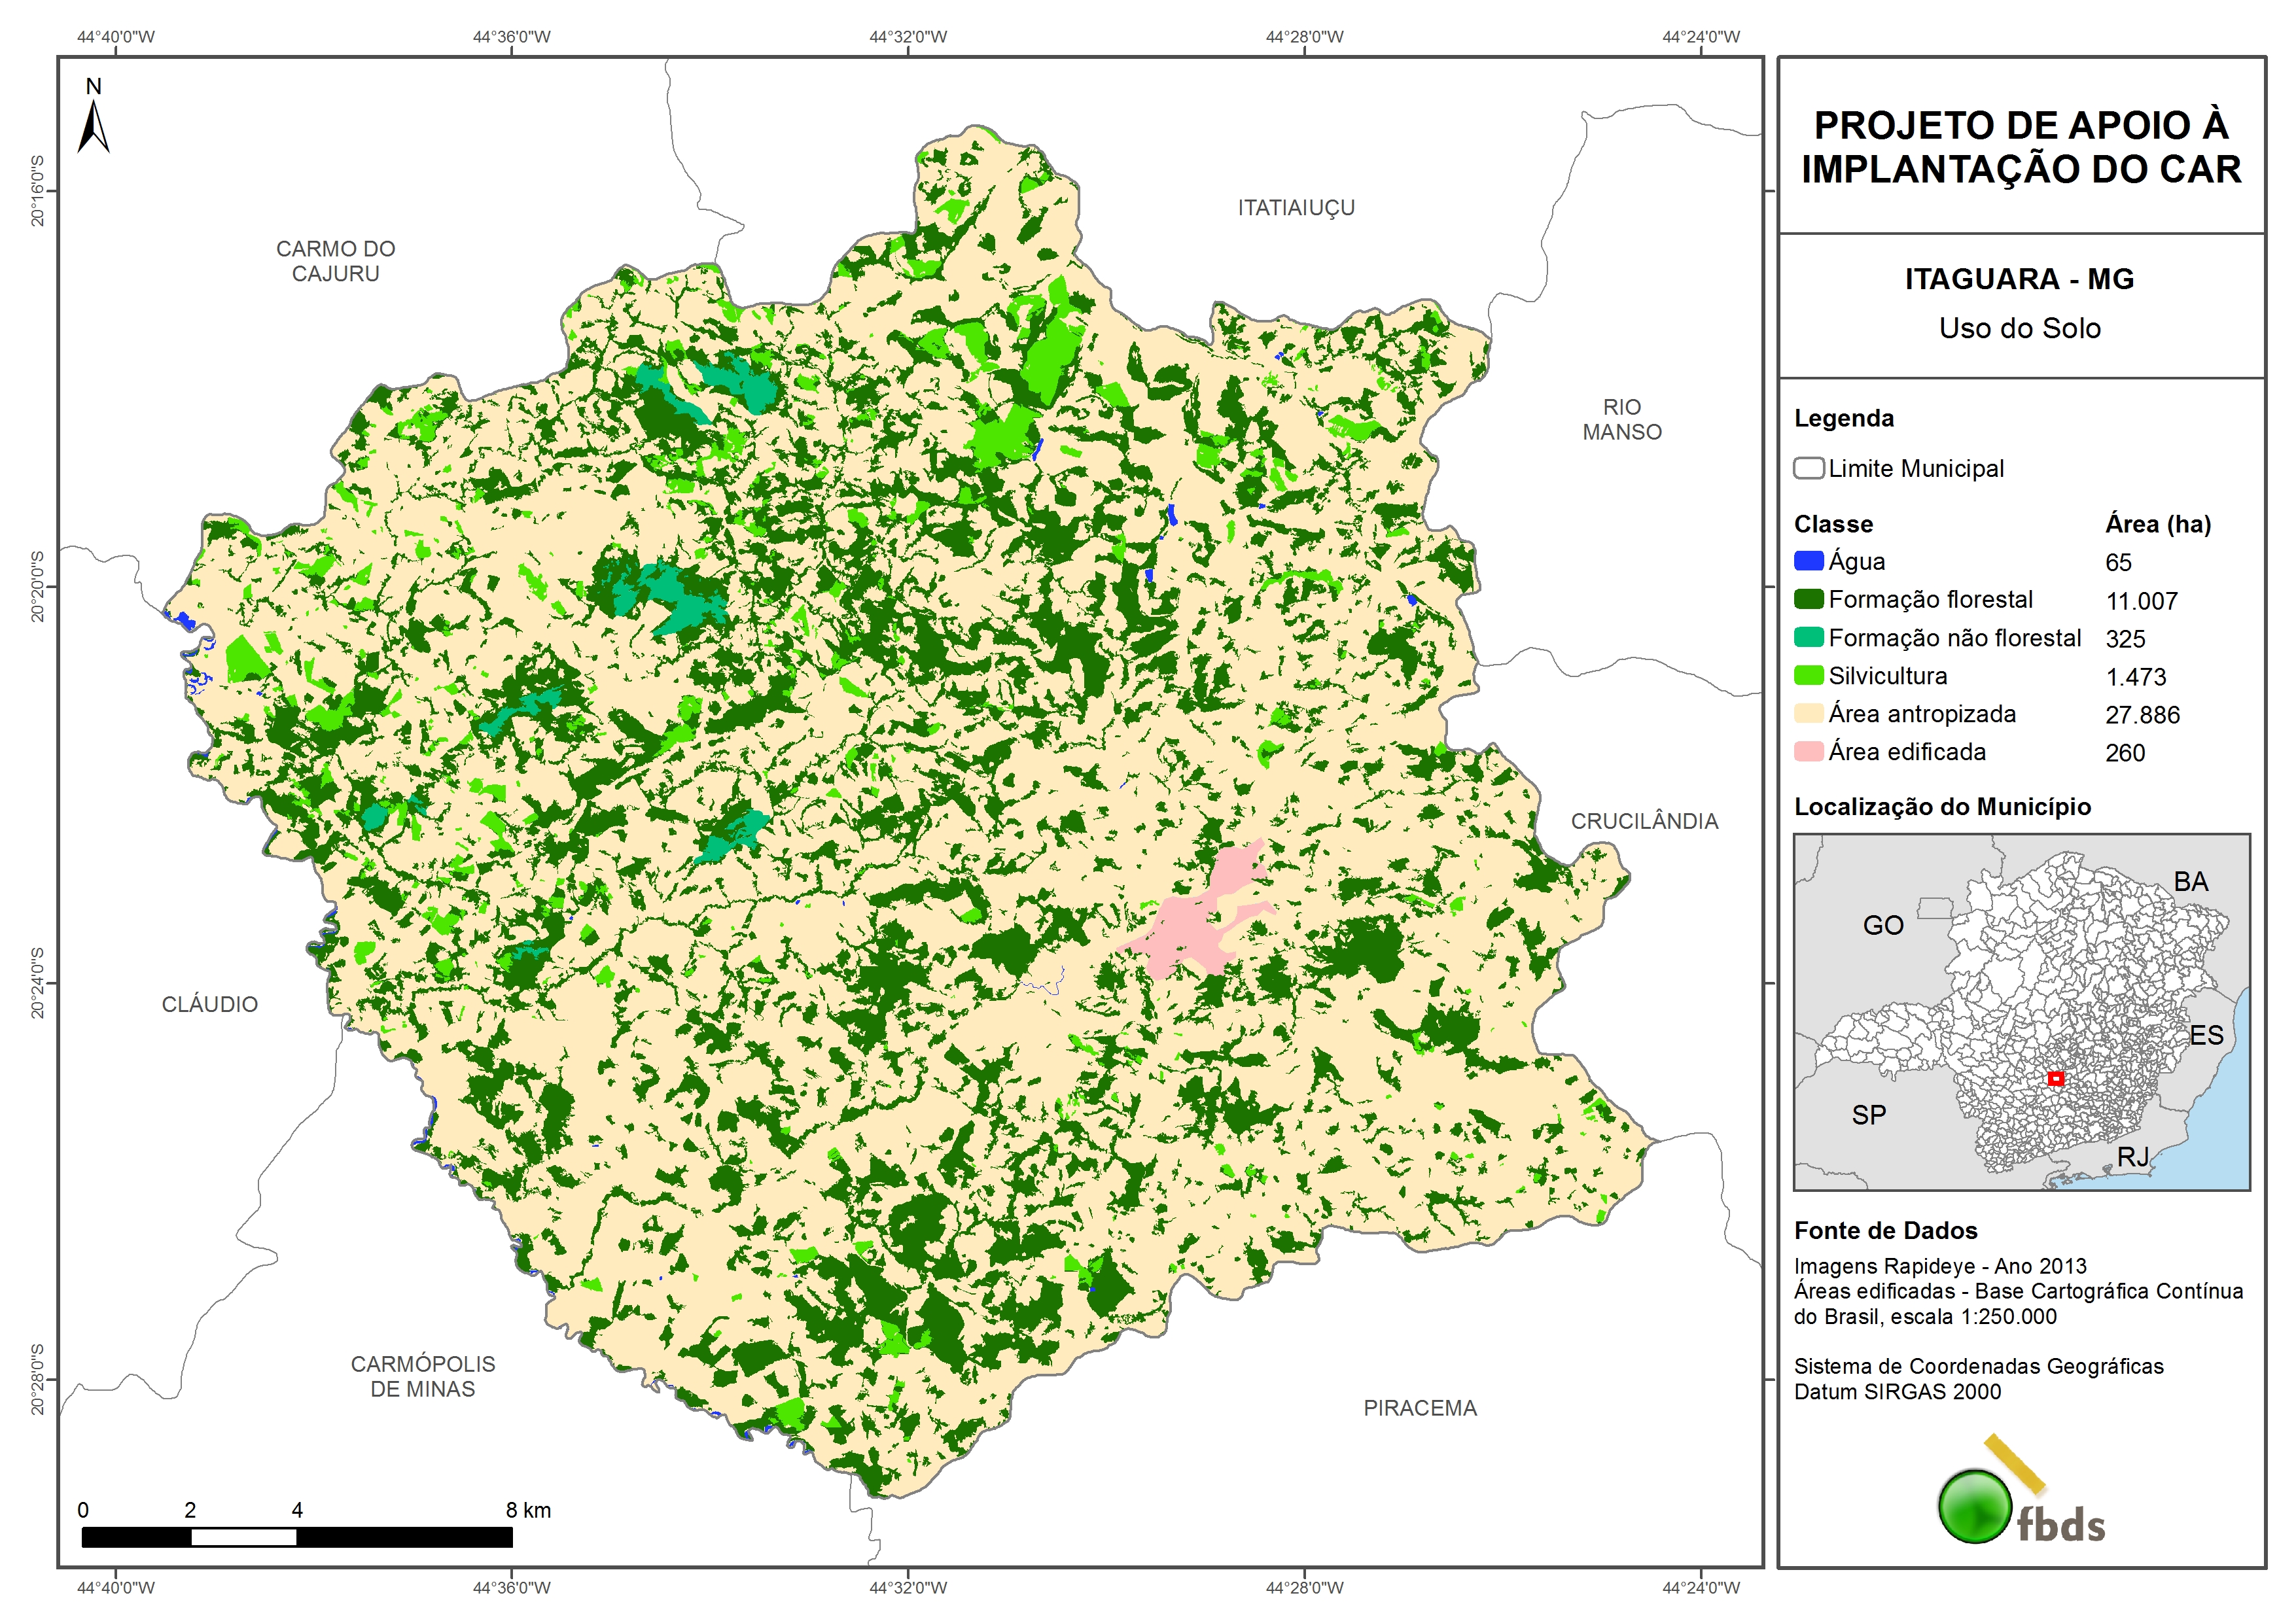
Task: Click the north arrow compass icon
Action: pos(93,126)
